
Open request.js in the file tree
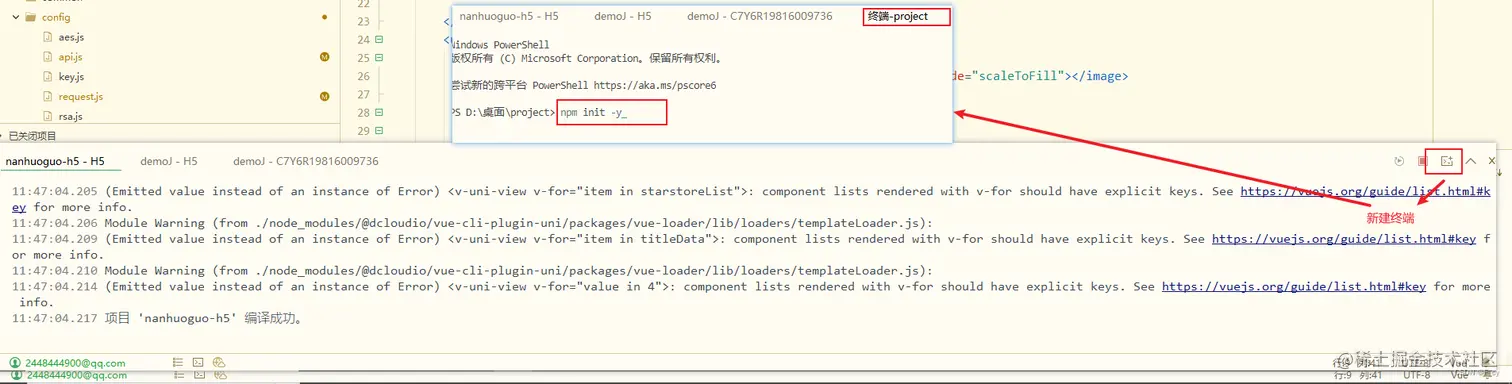80,97
